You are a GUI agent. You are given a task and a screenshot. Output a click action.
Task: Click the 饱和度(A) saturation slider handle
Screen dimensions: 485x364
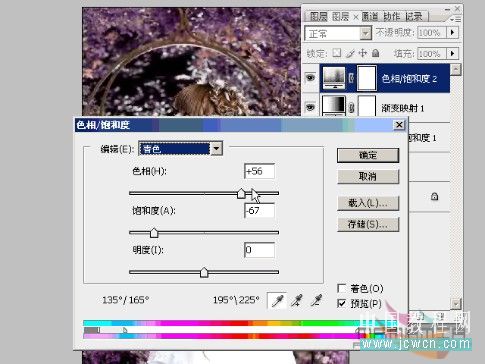(x=154, y=233)
